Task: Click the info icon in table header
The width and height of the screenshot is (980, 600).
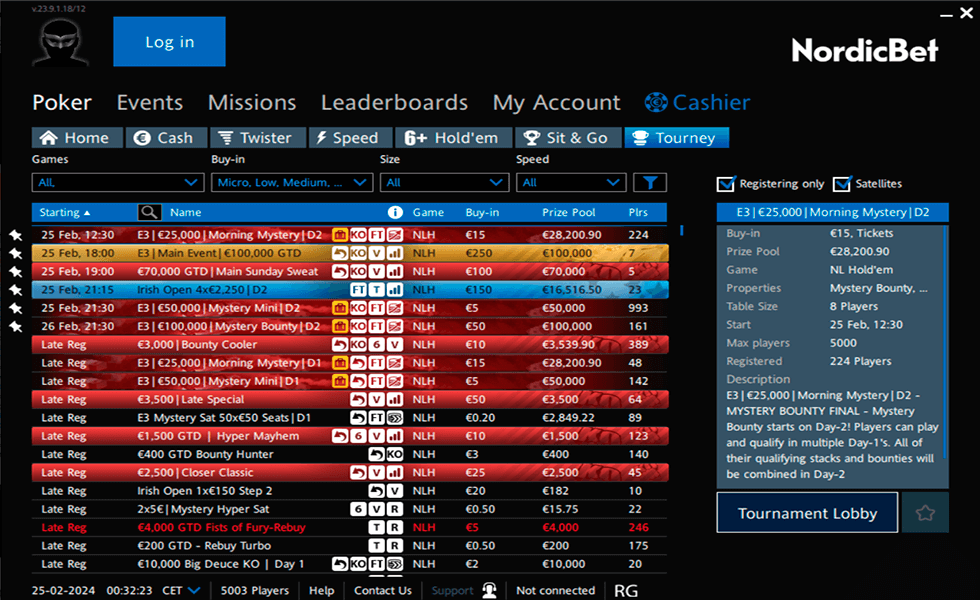Action: [395, 212]
